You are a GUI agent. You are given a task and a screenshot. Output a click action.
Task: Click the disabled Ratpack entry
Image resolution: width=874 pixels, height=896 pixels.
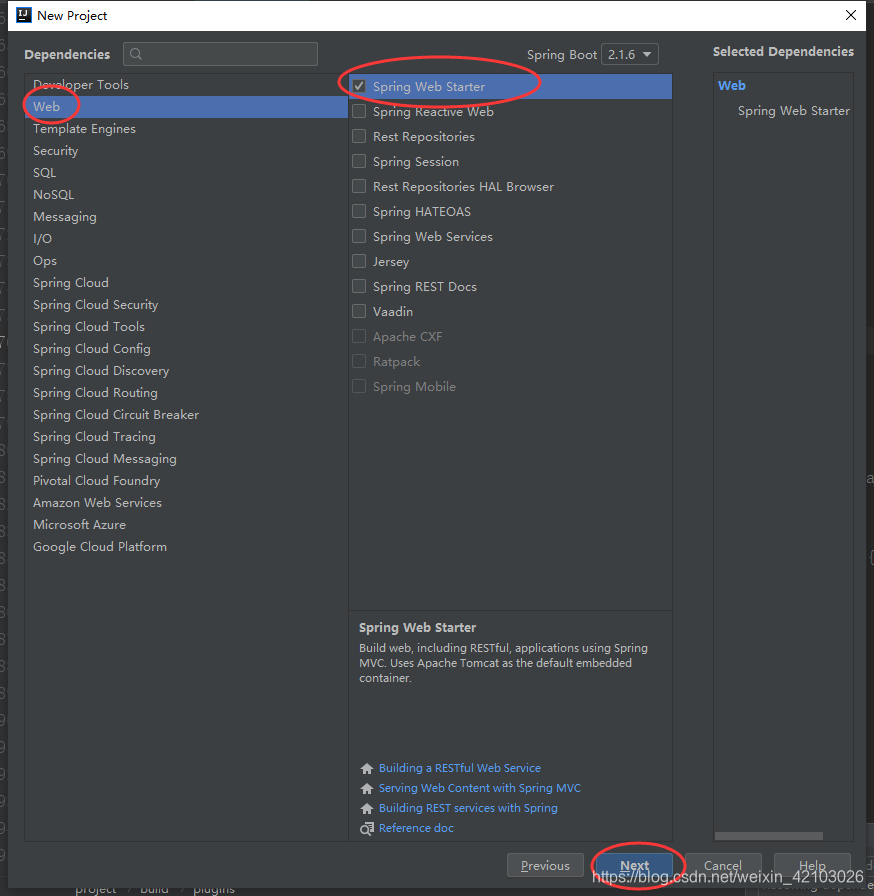510,362
